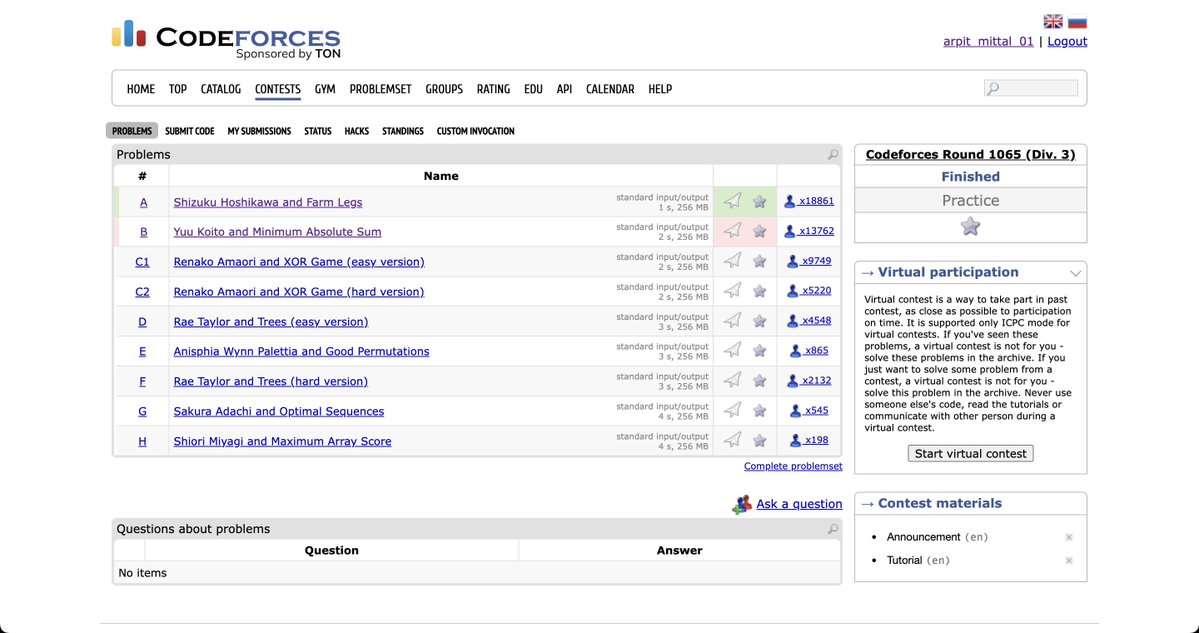Open Anisphia Wynn Palettia and Good Permutations
The width and height of the screenshot is (1199, 633).
click(x=301, y=351)
